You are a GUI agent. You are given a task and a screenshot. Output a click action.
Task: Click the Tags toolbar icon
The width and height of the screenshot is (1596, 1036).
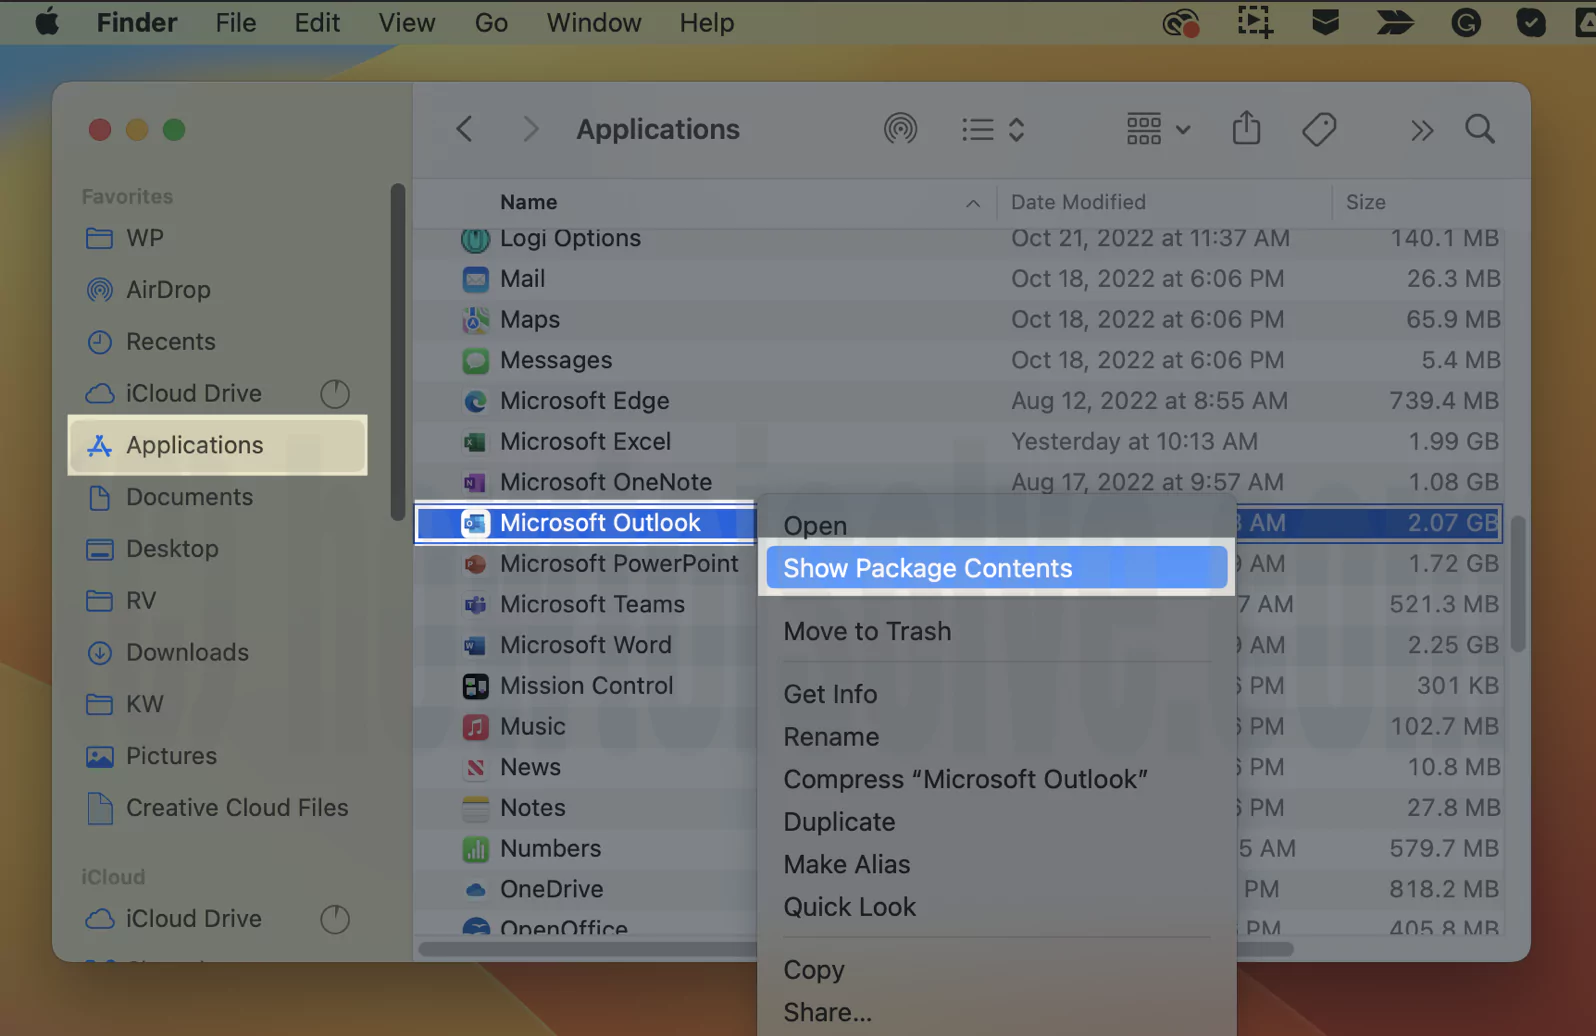(1319, 129)
